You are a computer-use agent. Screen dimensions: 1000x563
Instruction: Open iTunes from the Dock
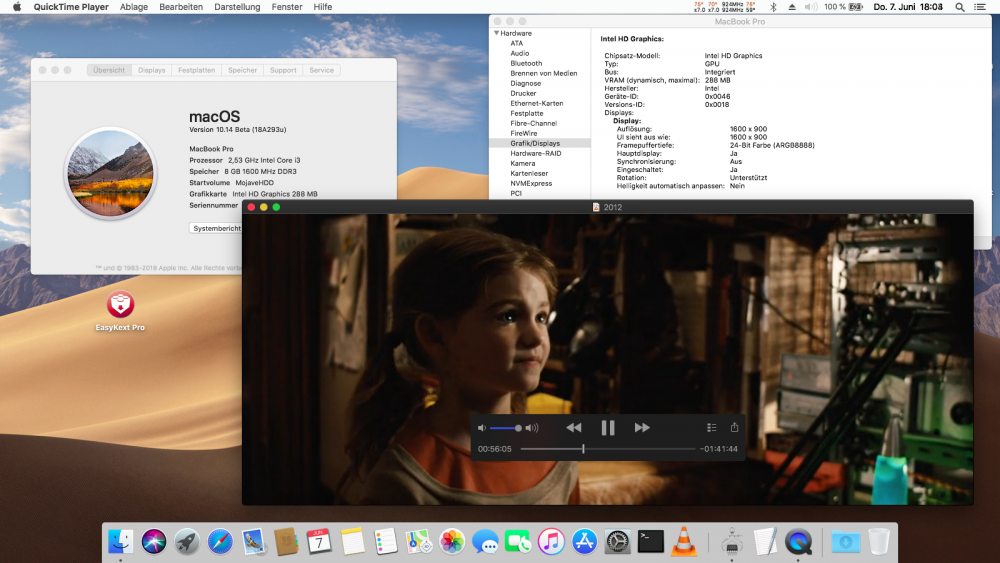coord(551,542)
